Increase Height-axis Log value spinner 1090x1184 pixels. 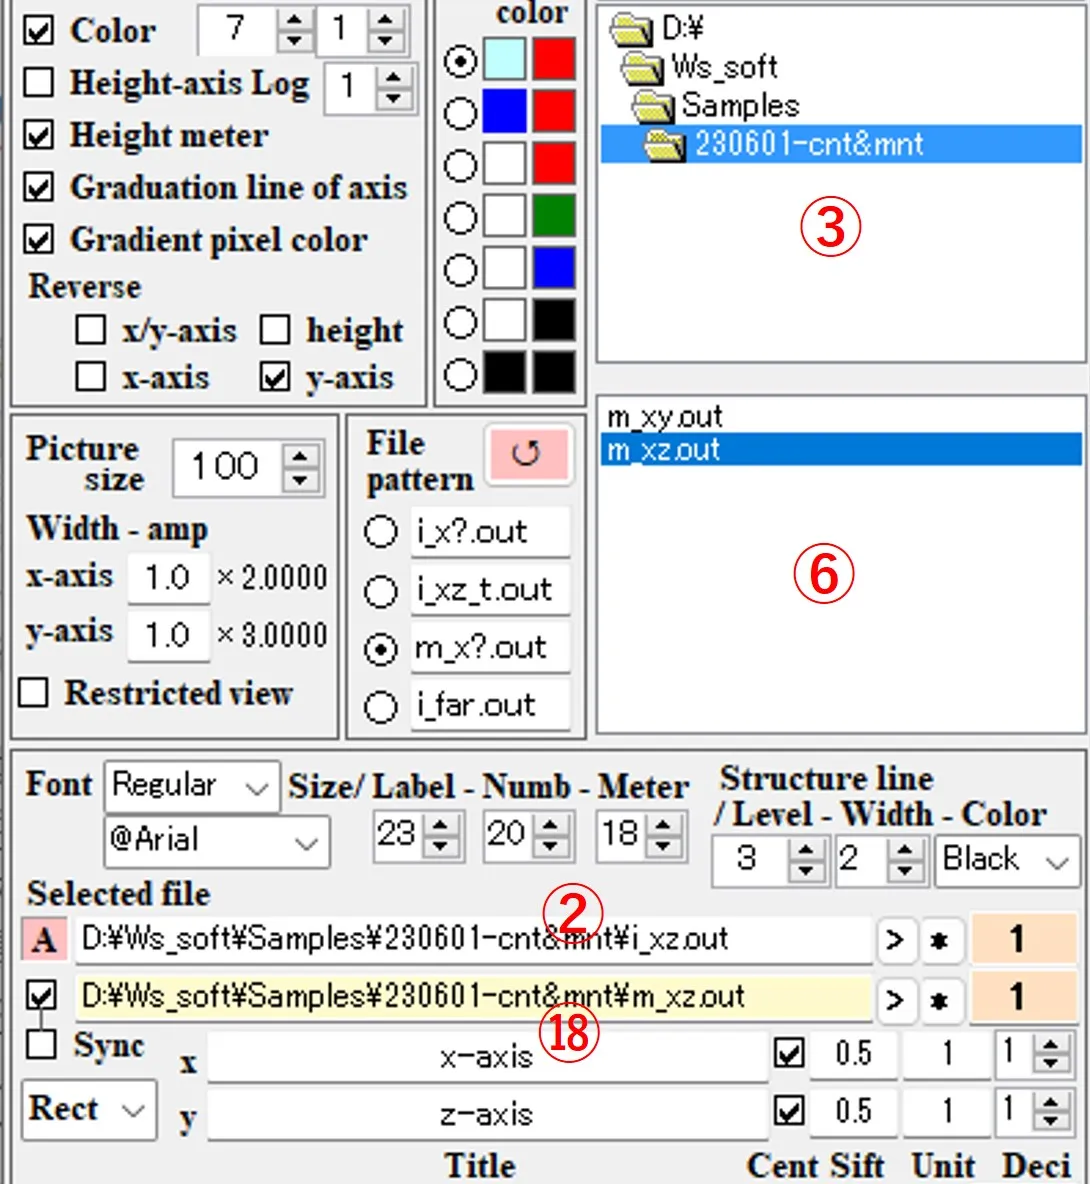click(x=393, y=76)
